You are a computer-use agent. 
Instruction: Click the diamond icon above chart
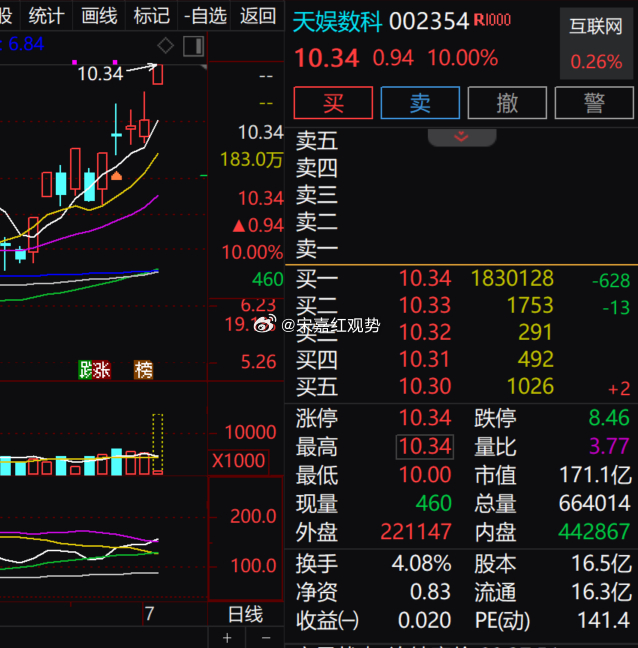click(x=165, y=45)
